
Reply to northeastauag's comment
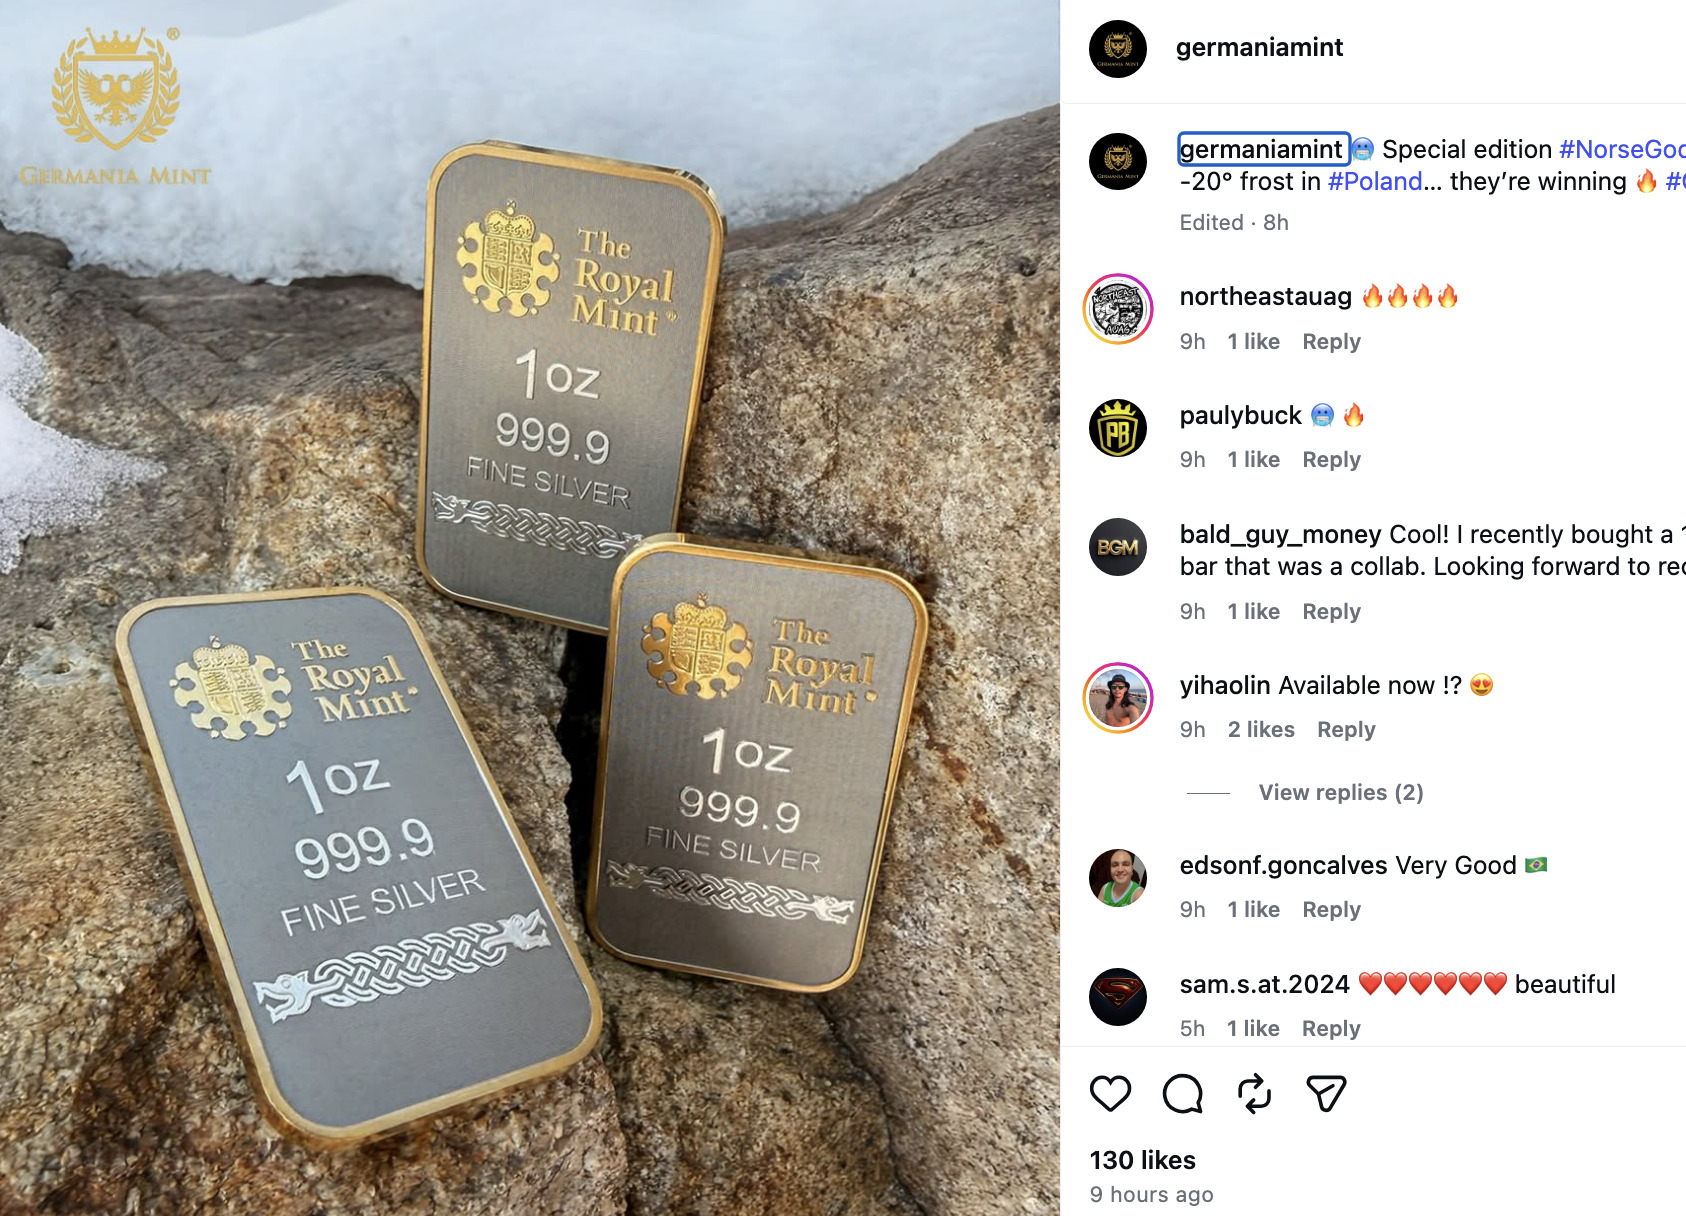(x=1331, y=341)
